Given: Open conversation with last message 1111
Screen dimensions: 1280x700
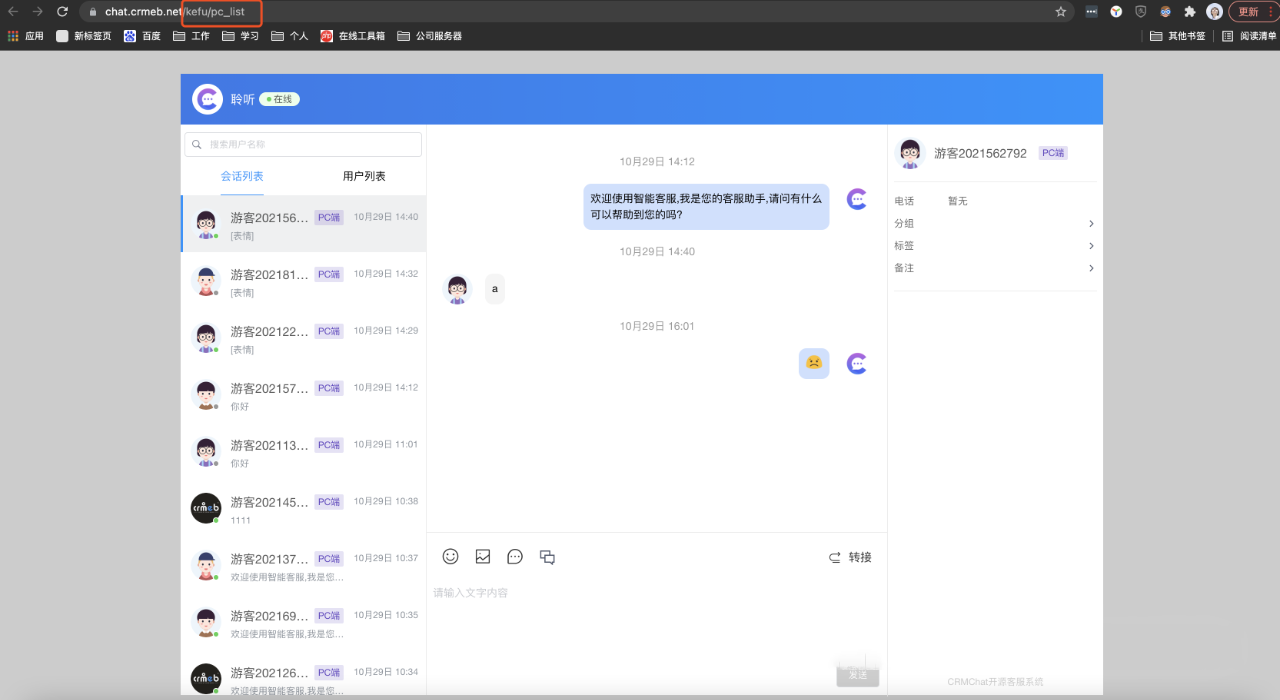Looking at the screenshot, I should [x=304, y=509].
